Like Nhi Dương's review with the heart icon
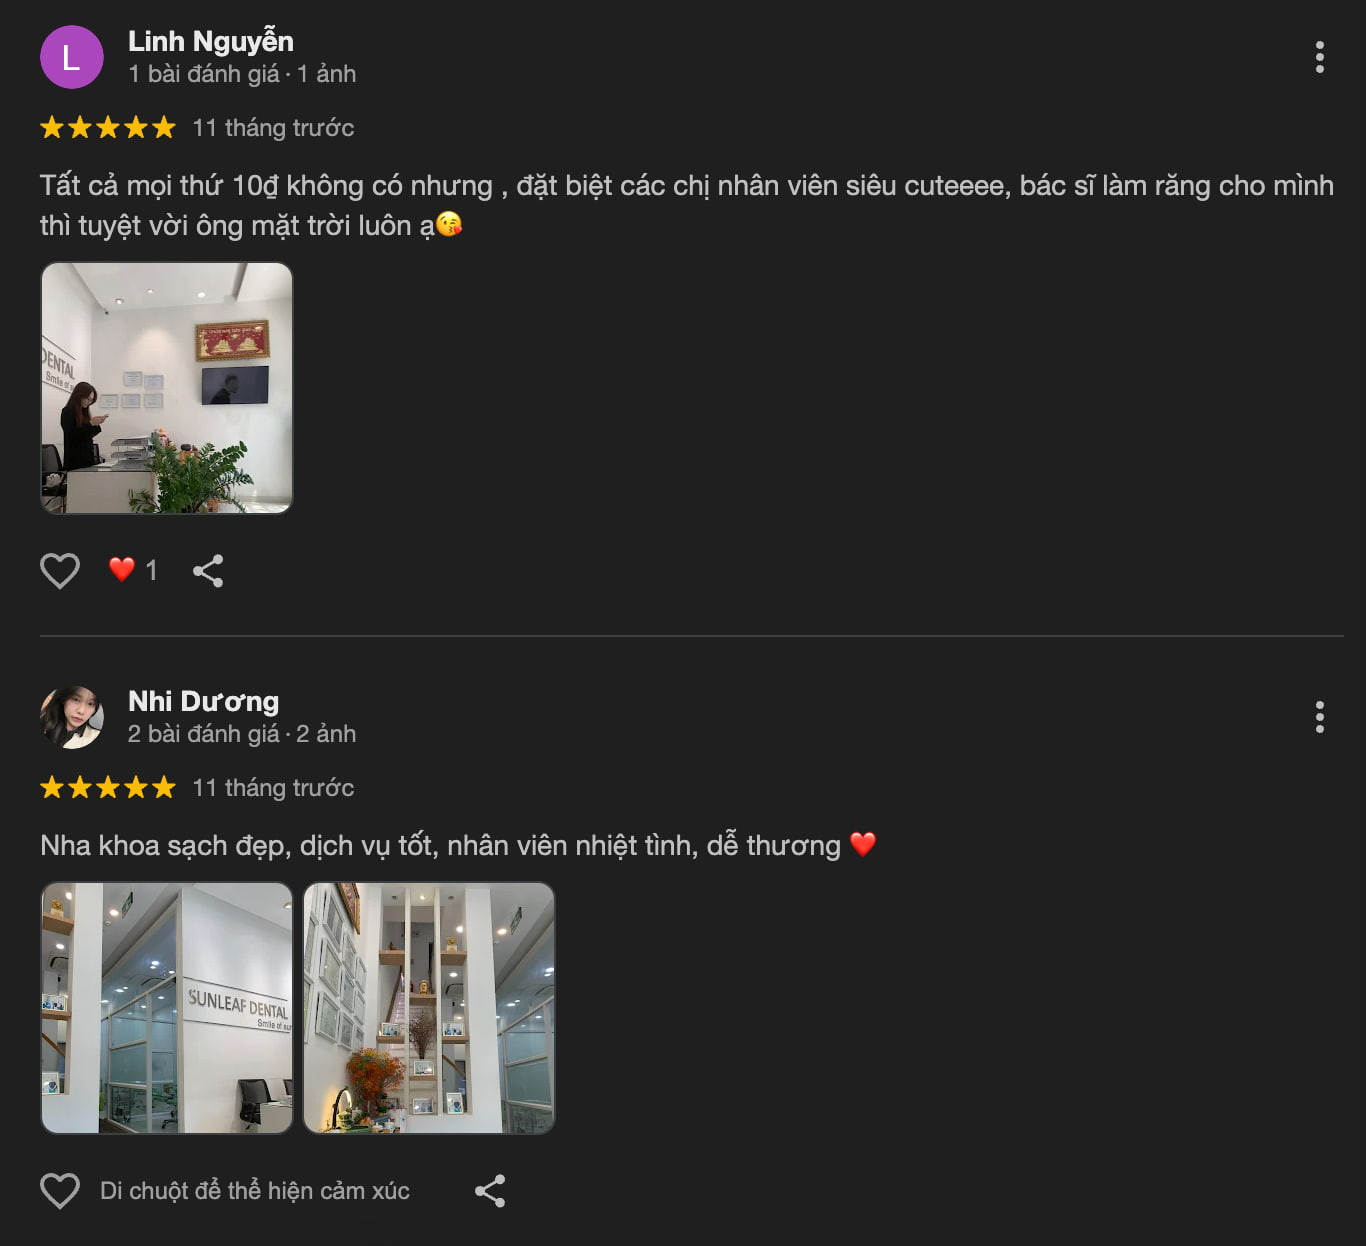 point(60,1191)
